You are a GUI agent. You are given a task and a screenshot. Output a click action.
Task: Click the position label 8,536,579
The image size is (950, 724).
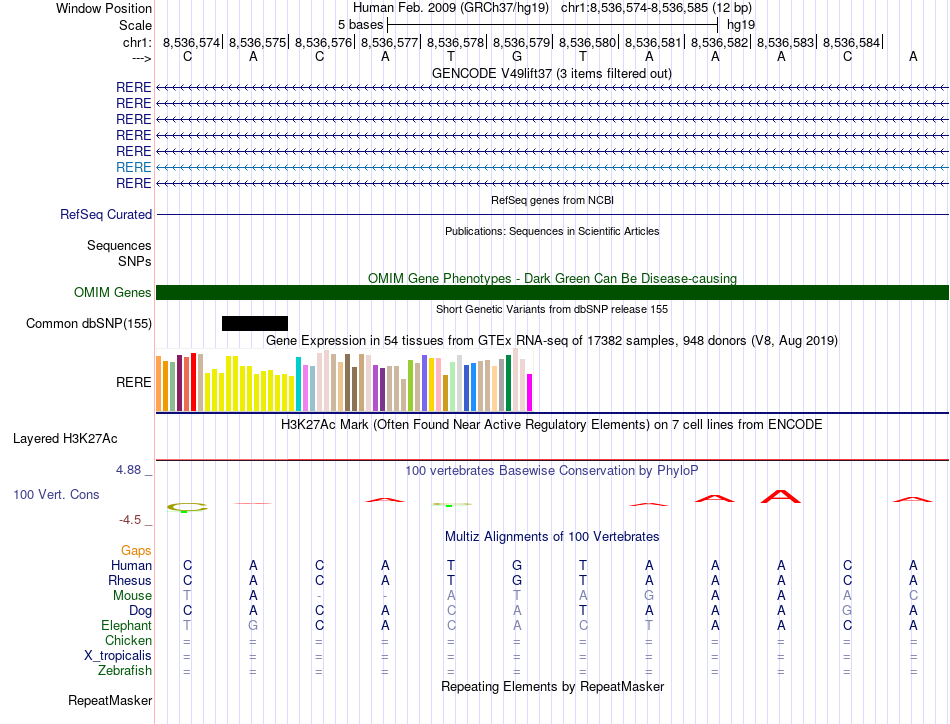[x=521, y=42]
